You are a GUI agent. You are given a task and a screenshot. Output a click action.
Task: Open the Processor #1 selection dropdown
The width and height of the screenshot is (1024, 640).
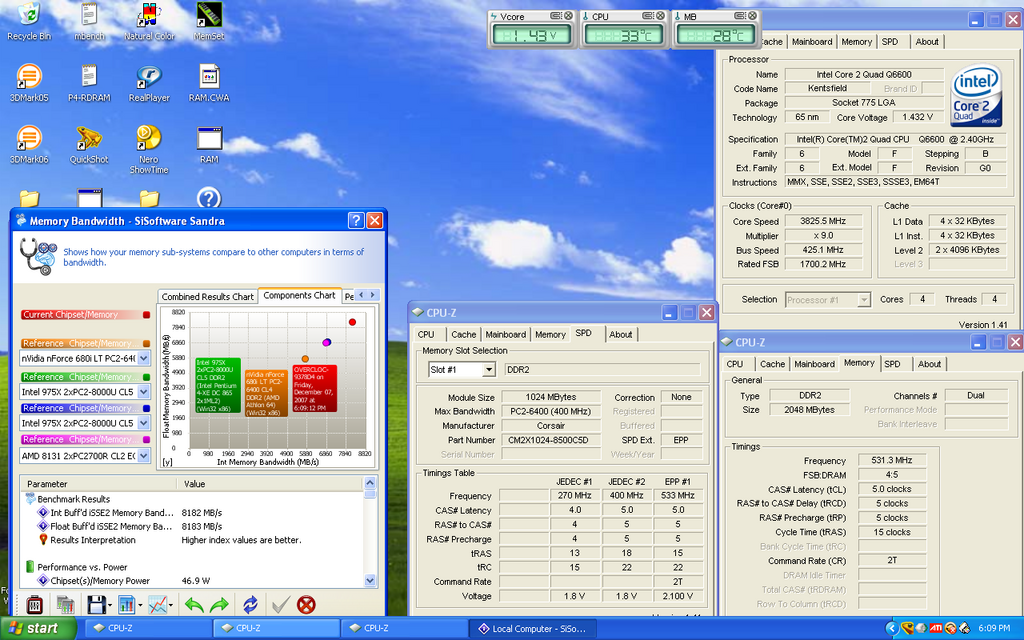864,300
